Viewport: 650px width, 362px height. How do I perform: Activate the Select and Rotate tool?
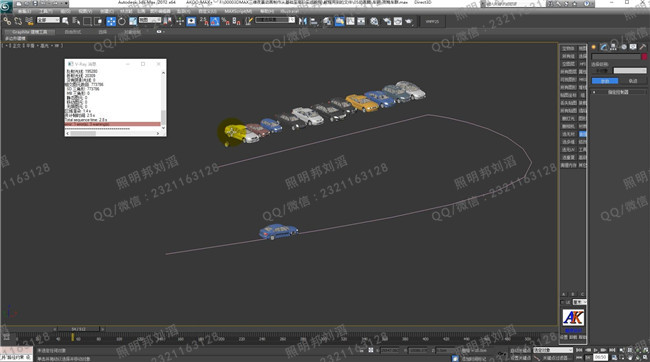click(122, 21)
